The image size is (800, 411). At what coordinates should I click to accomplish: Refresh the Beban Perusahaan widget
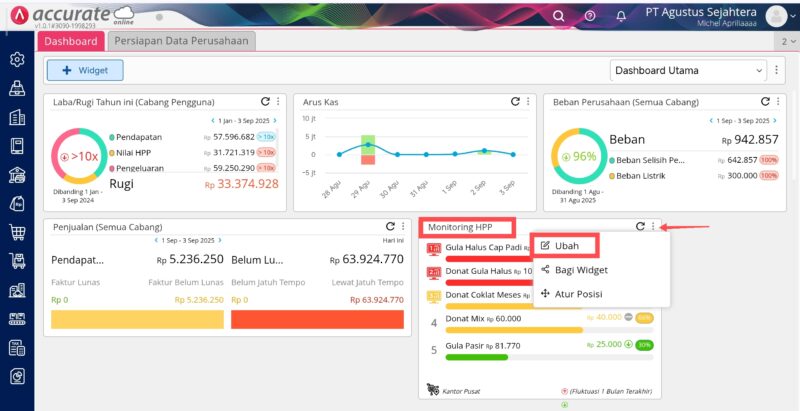pos(763,101)
